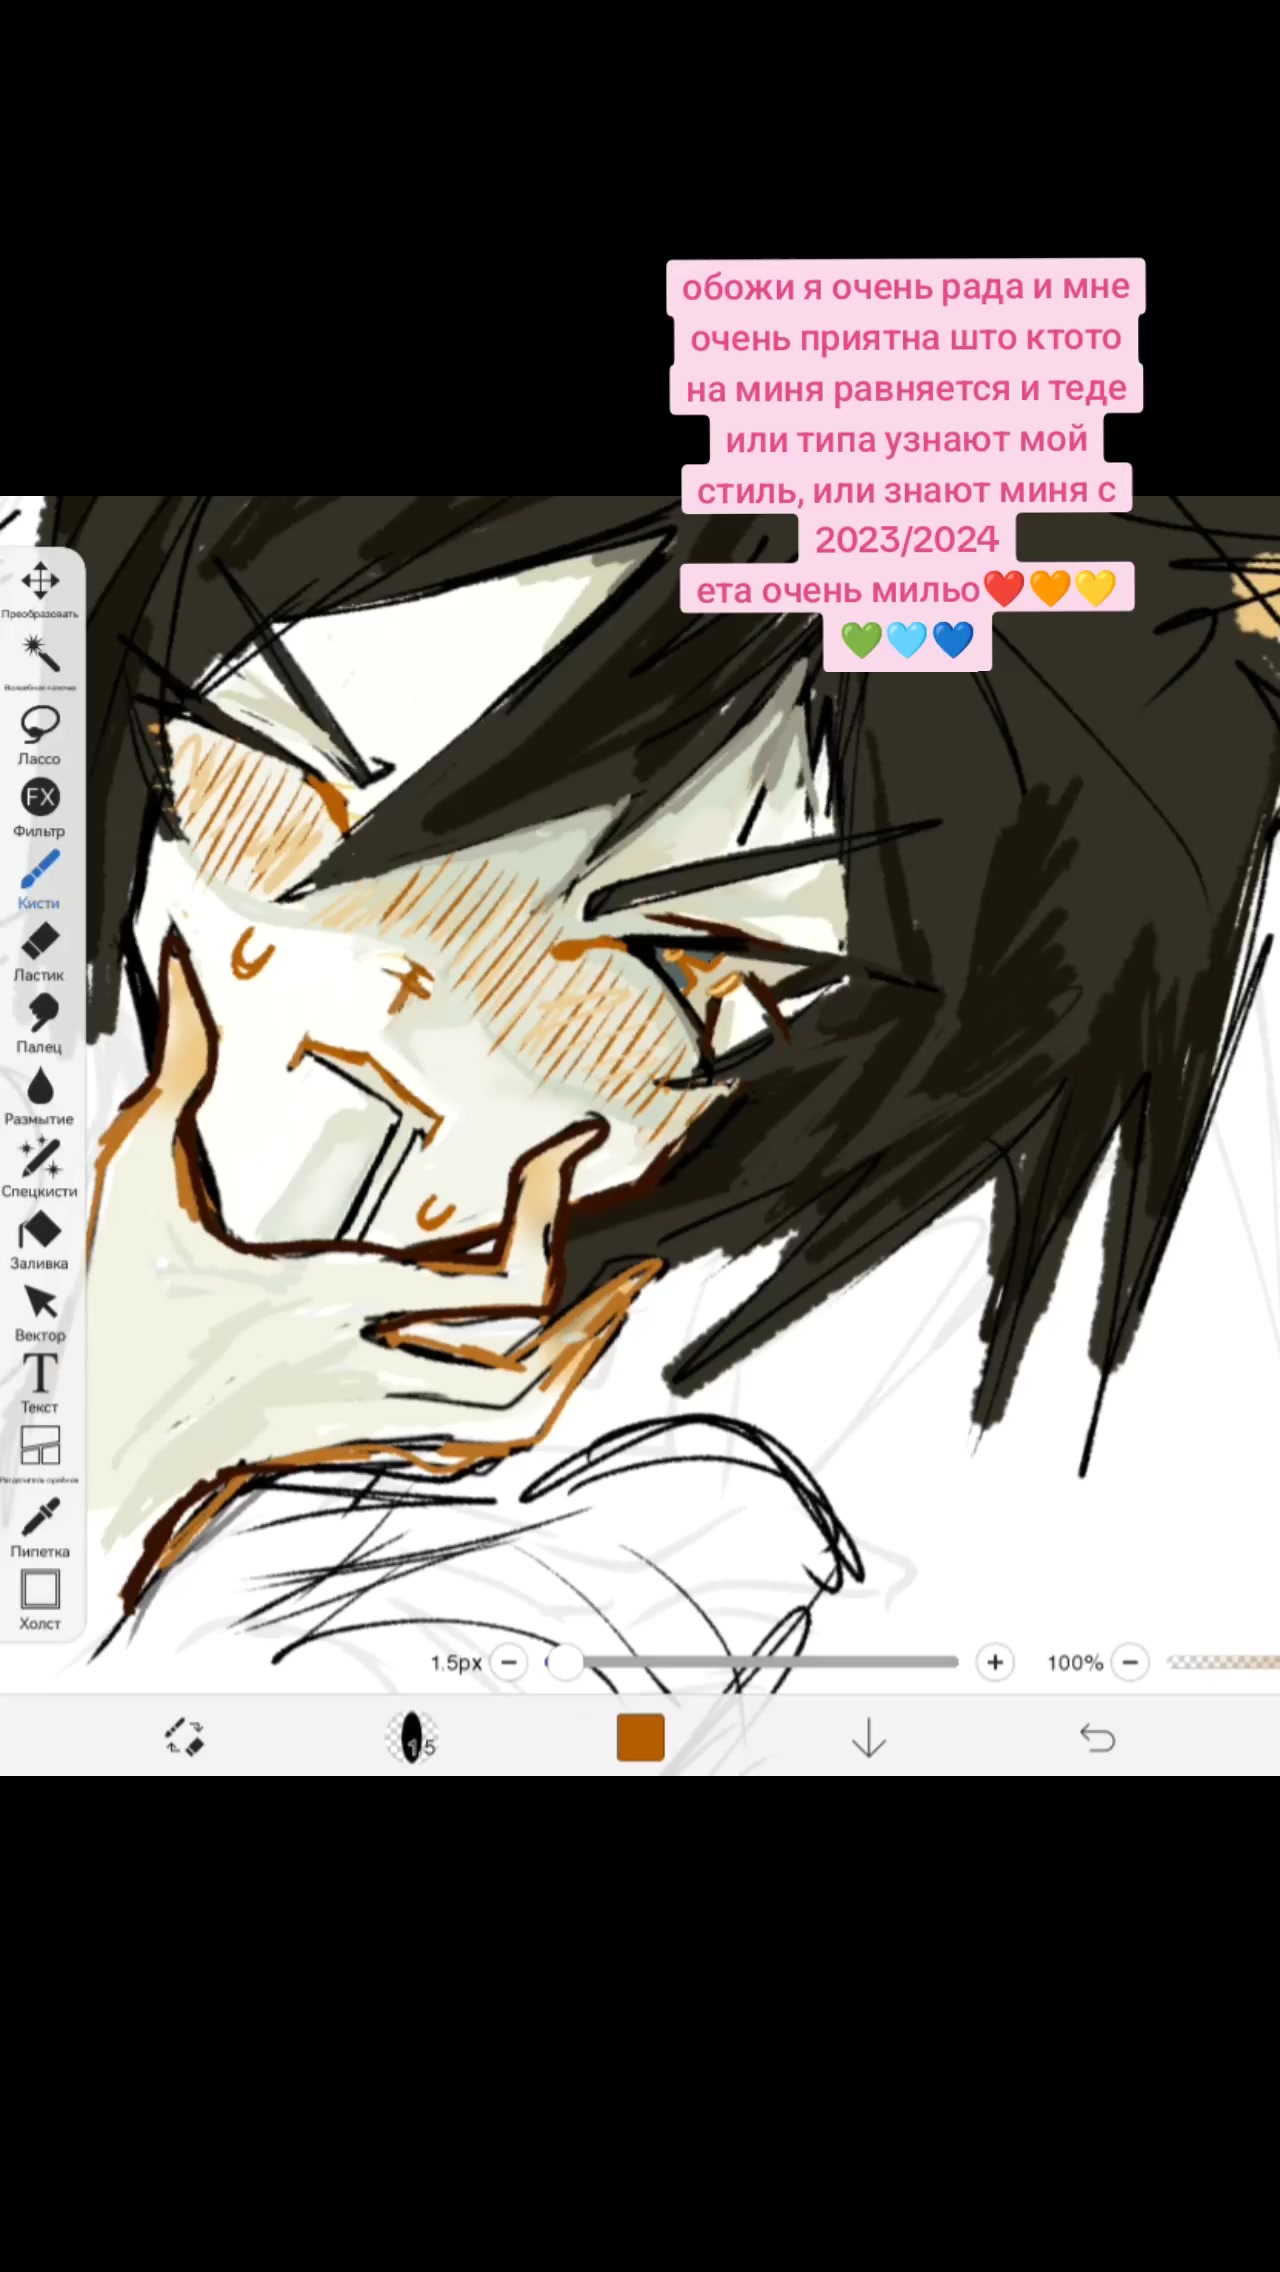Click the brush thickness slider track

752,1662
